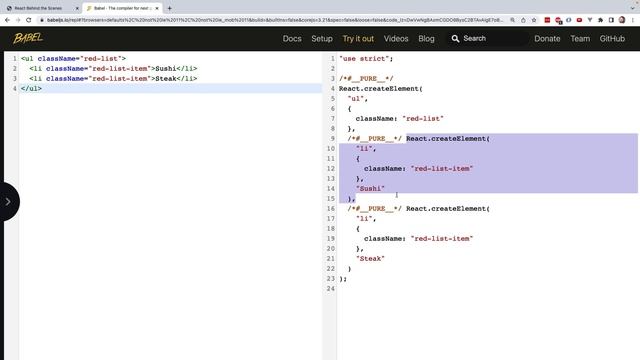Image resolution: width=640 pixels, height=360 pixels.
Task: Click the first red square extension icon
Action: 547,20
